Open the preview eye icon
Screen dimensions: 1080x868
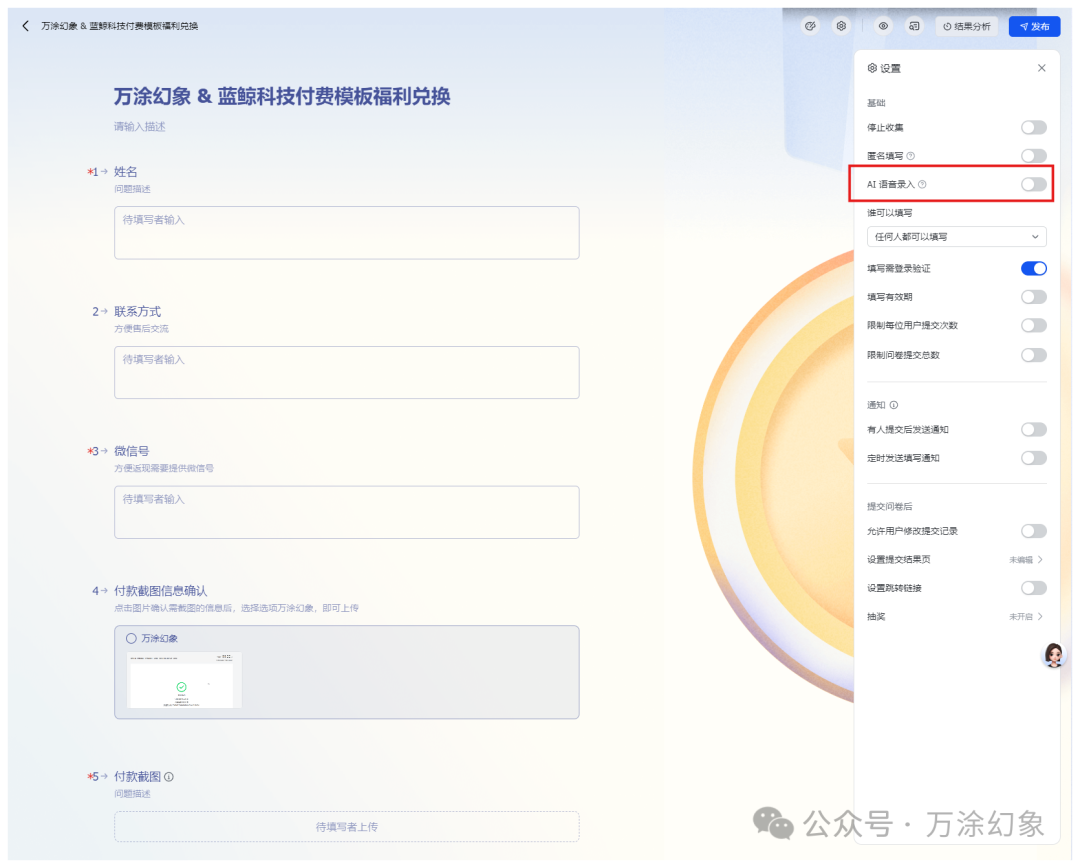(883, 27)
